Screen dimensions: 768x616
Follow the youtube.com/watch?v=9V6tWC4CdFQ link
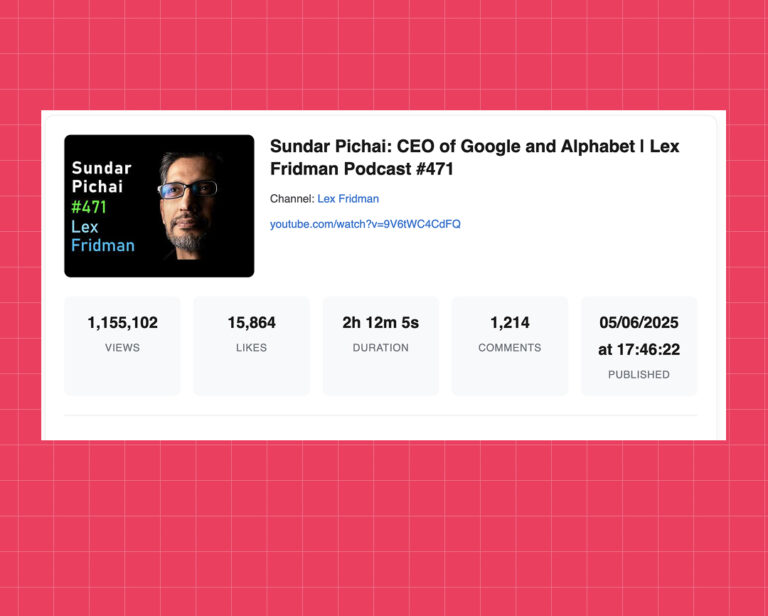click(365, 224)
